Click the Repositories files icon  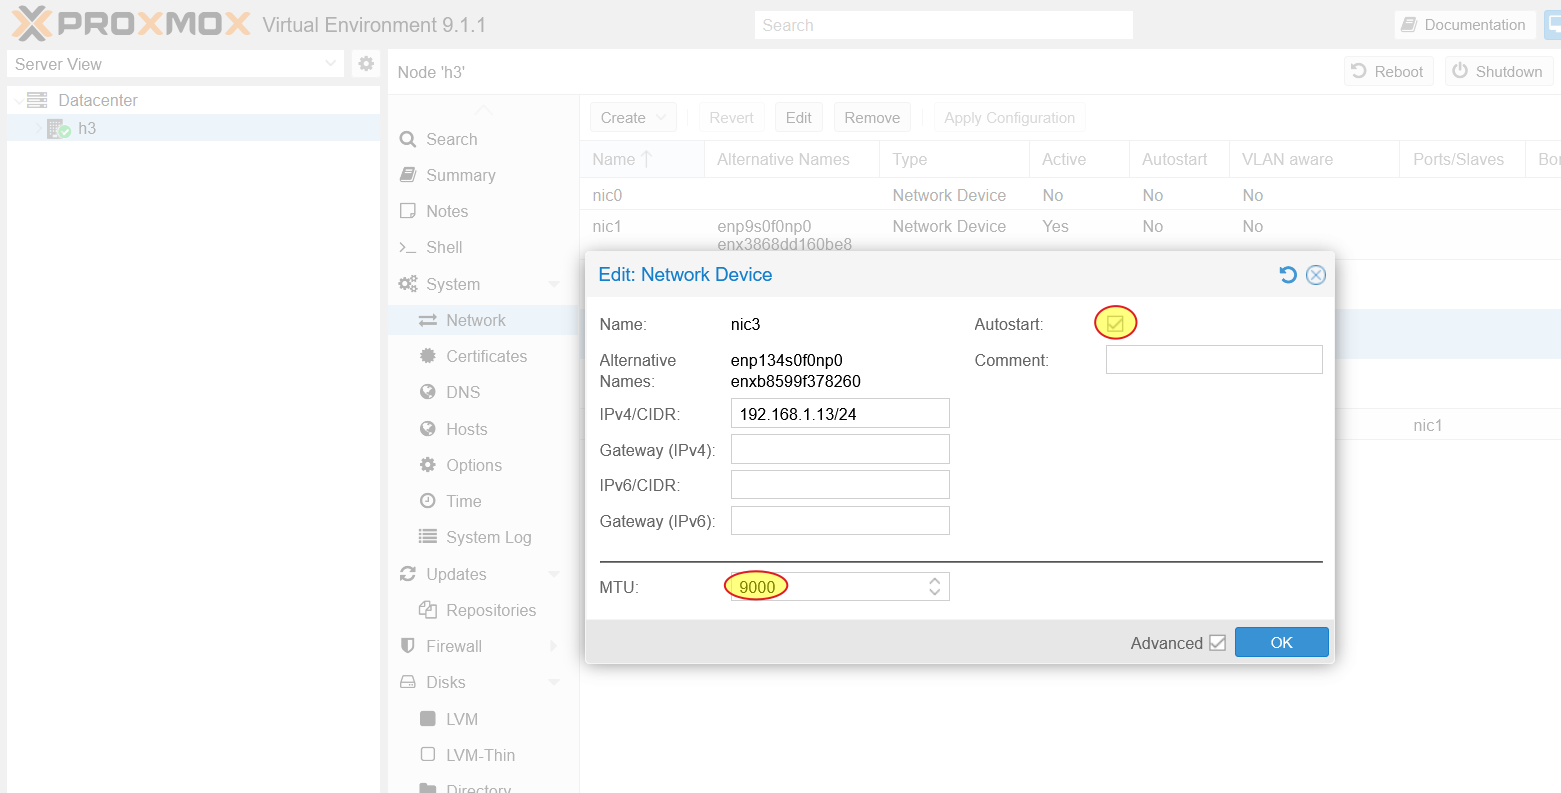[428, 610]
